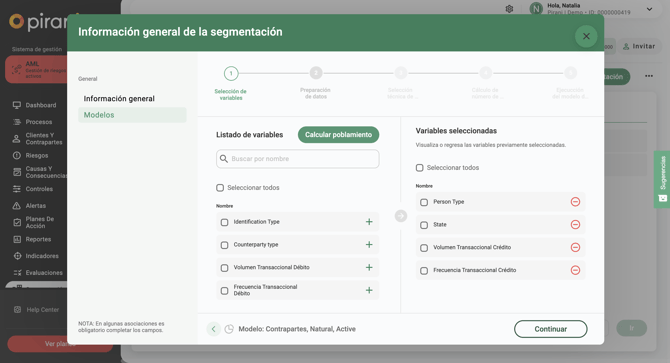Click the back chevron in footer

[213, 329]
